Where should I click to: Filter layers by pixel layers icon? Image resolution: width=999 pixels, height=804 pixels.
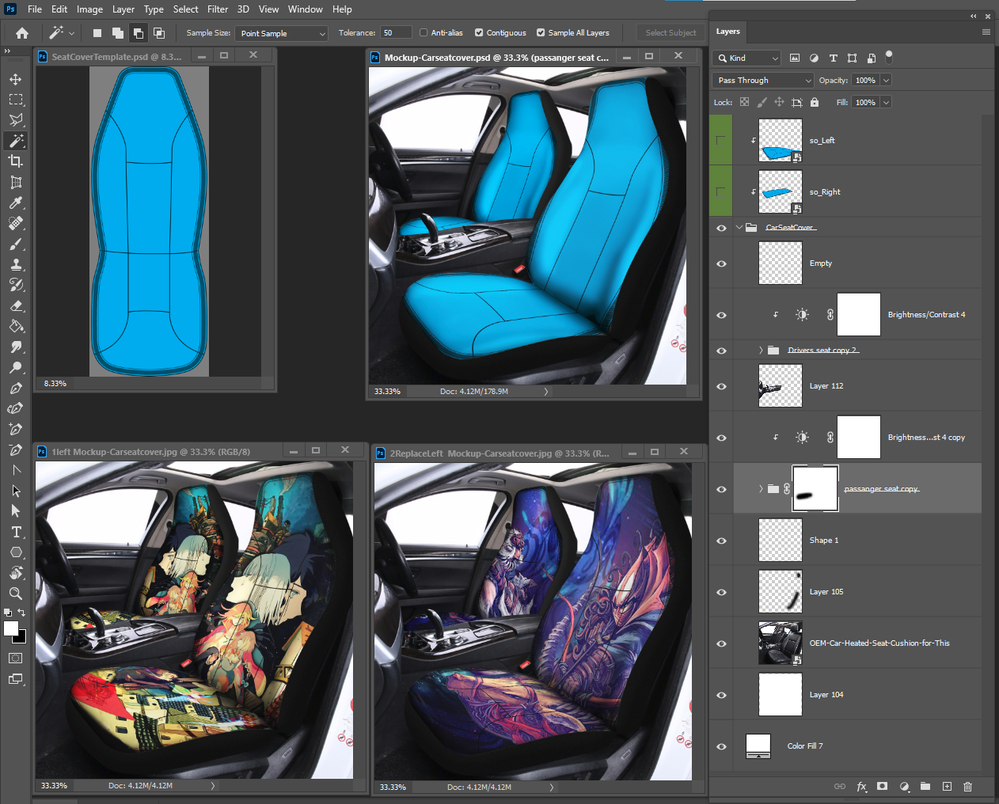point(794,58)
